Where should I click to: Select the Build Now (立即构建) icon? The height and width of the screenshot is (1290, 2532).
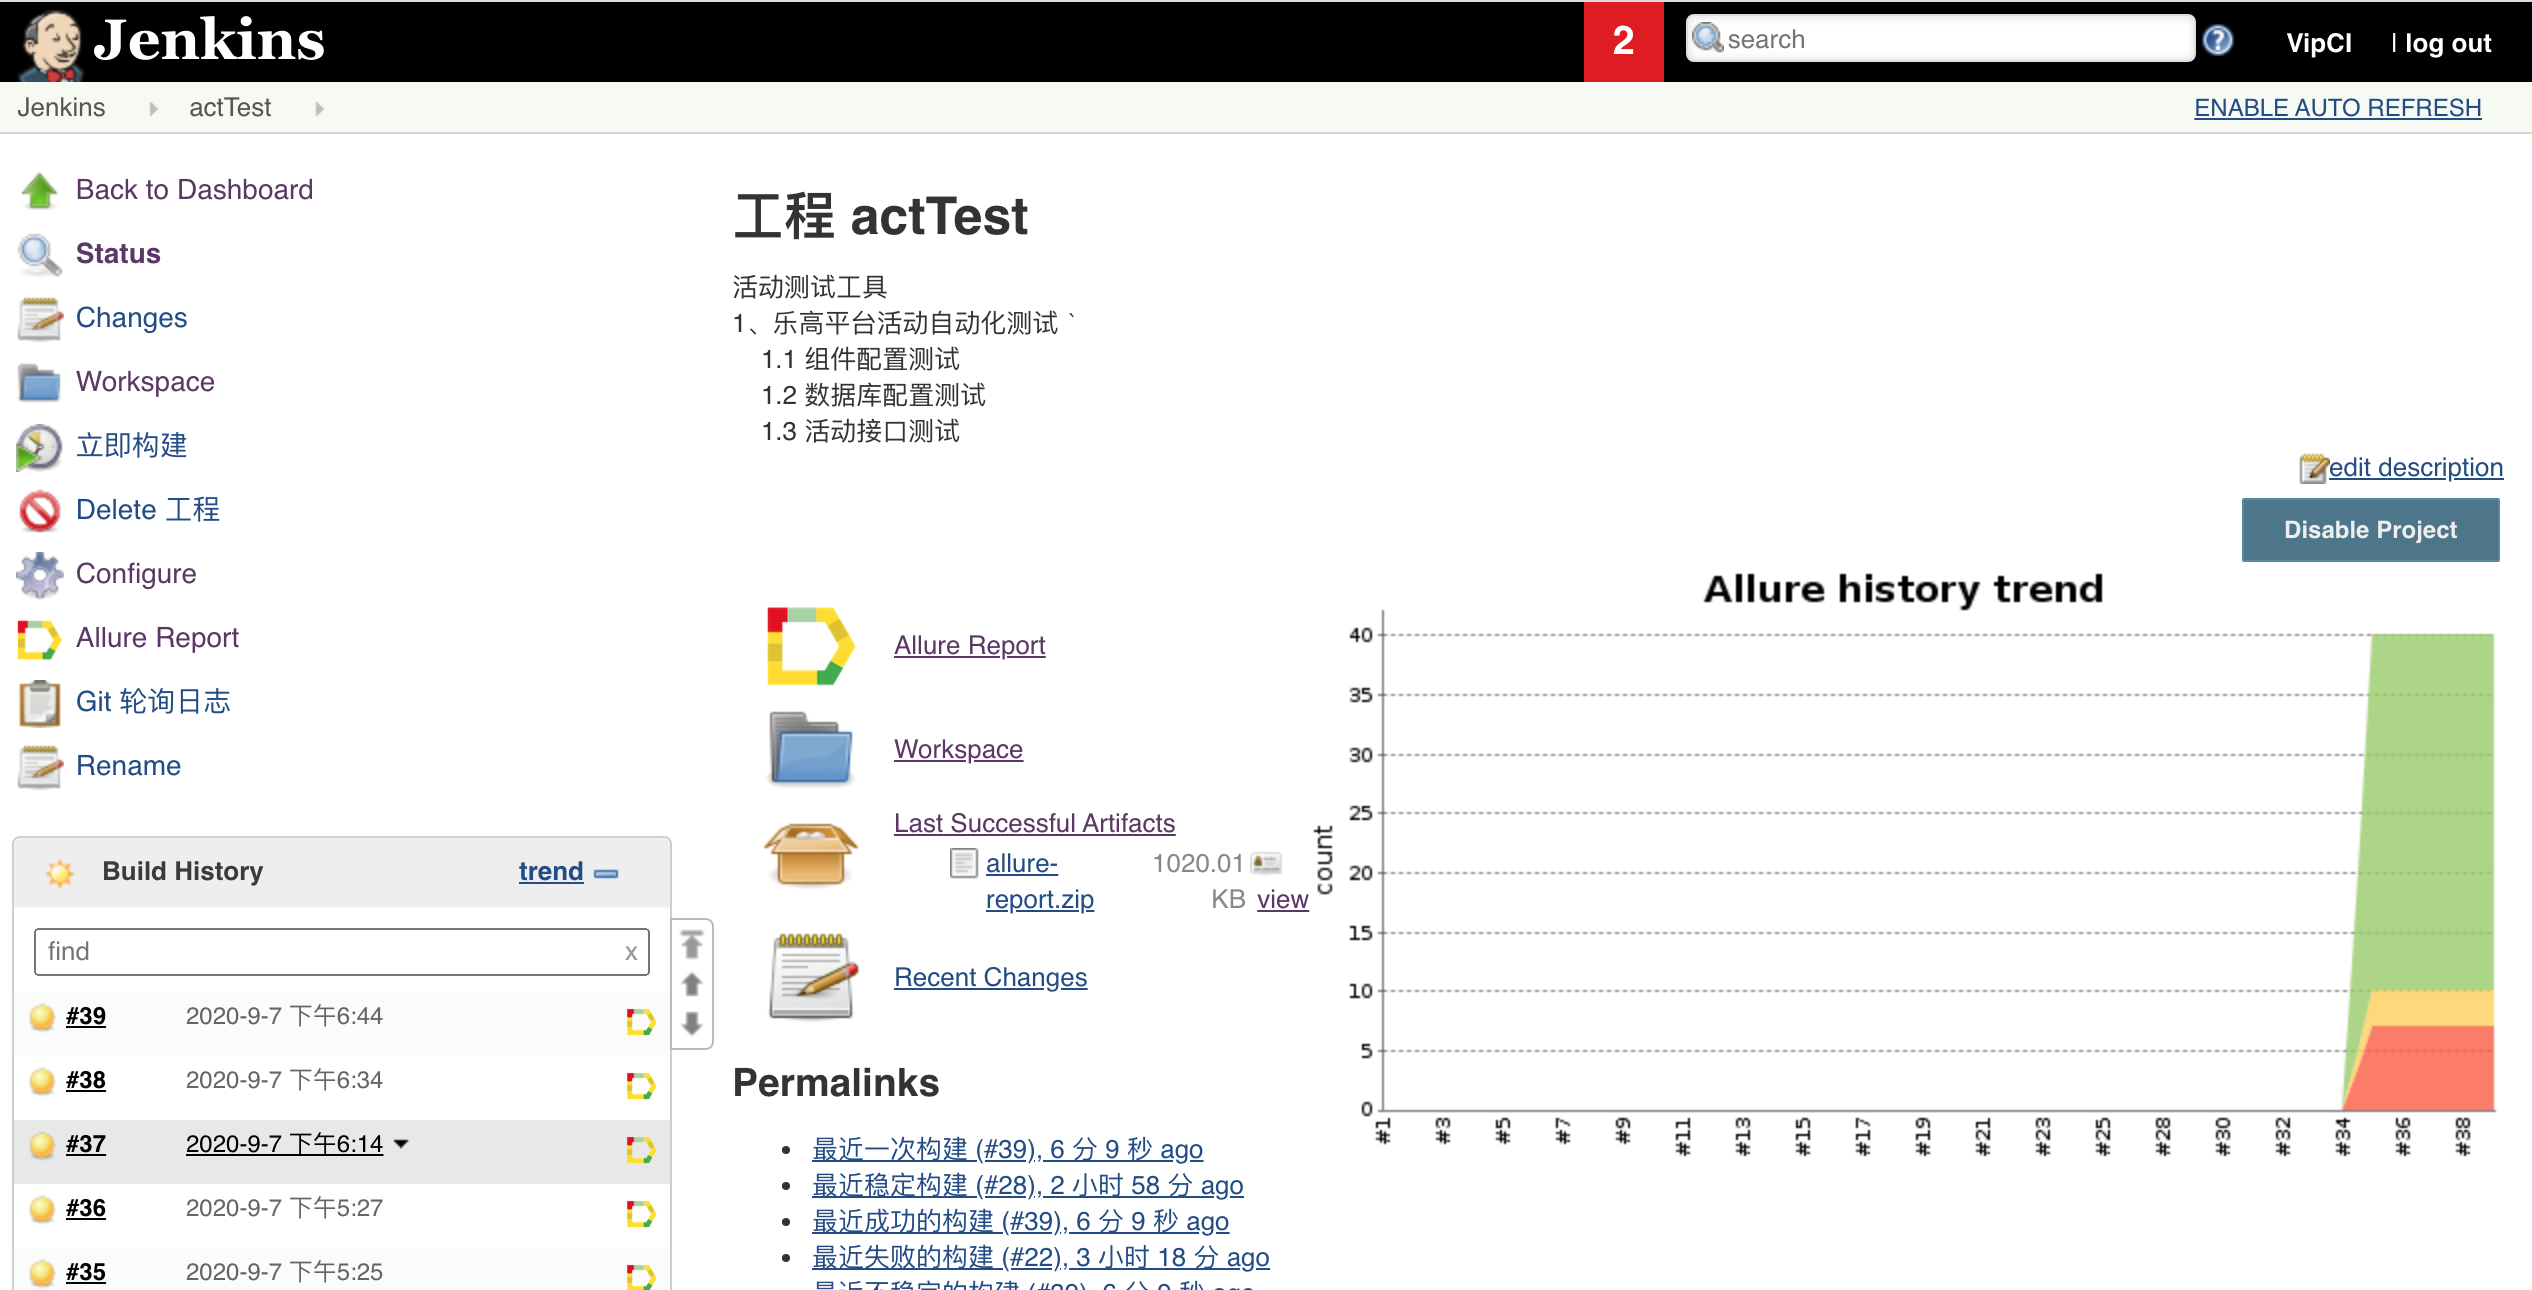(x=39, y=447)
